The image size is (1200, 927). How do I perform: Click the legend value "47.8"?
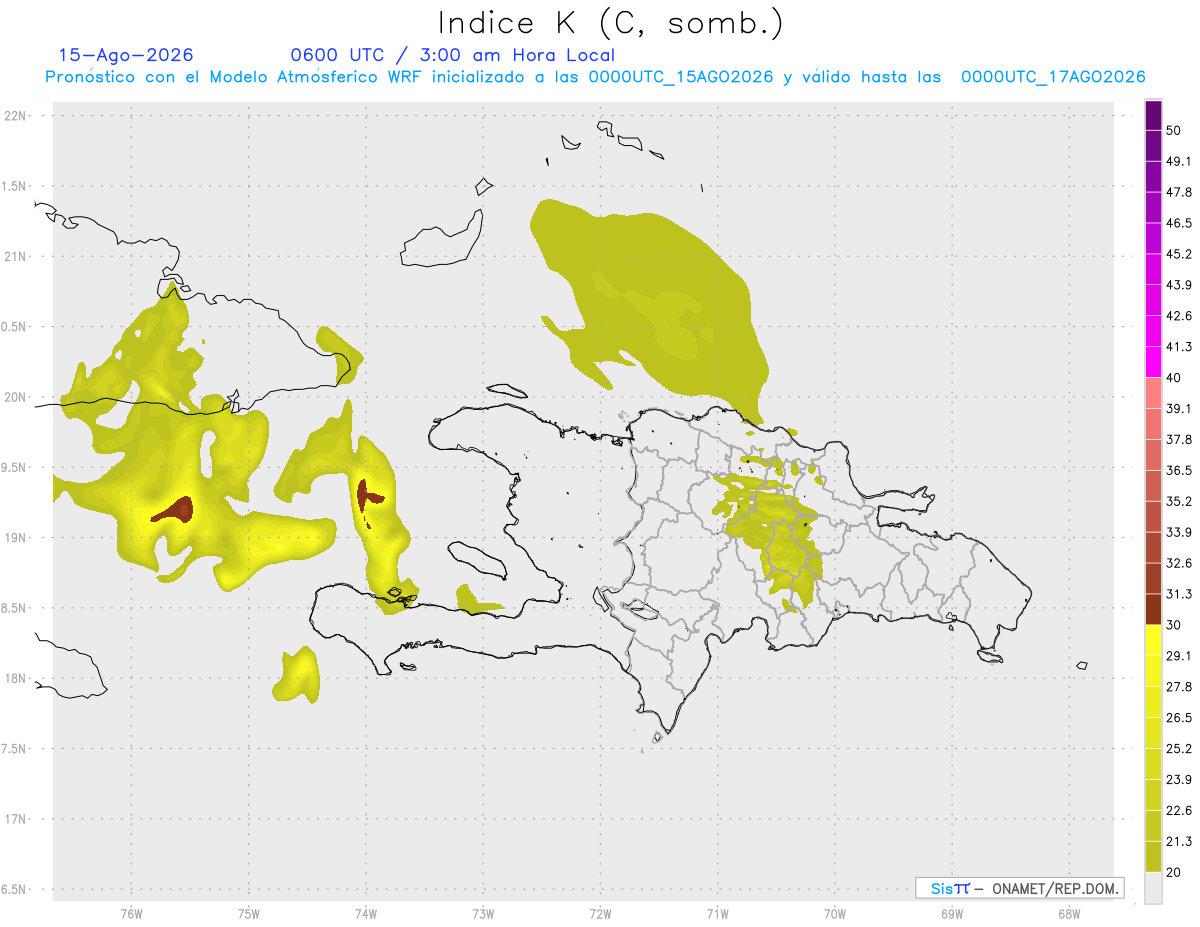1179,192
